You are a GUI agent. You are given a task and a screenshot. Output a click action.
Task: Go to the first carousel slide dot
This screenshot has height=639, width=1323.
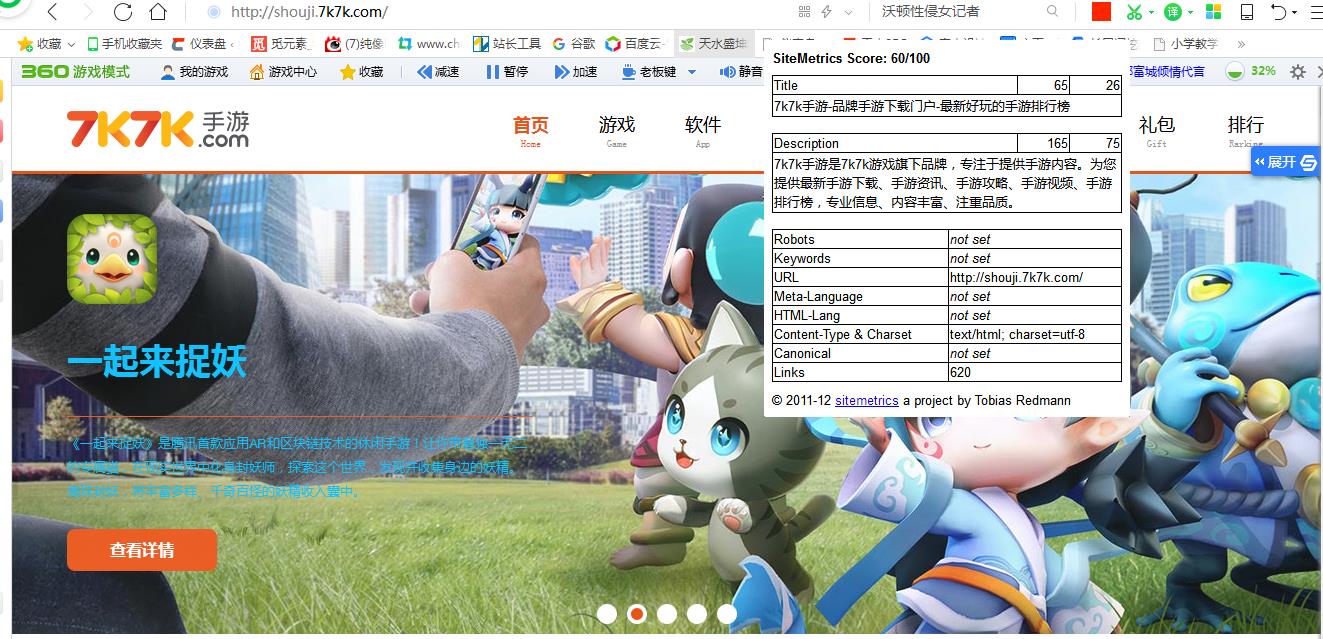(x=607, y=614)
